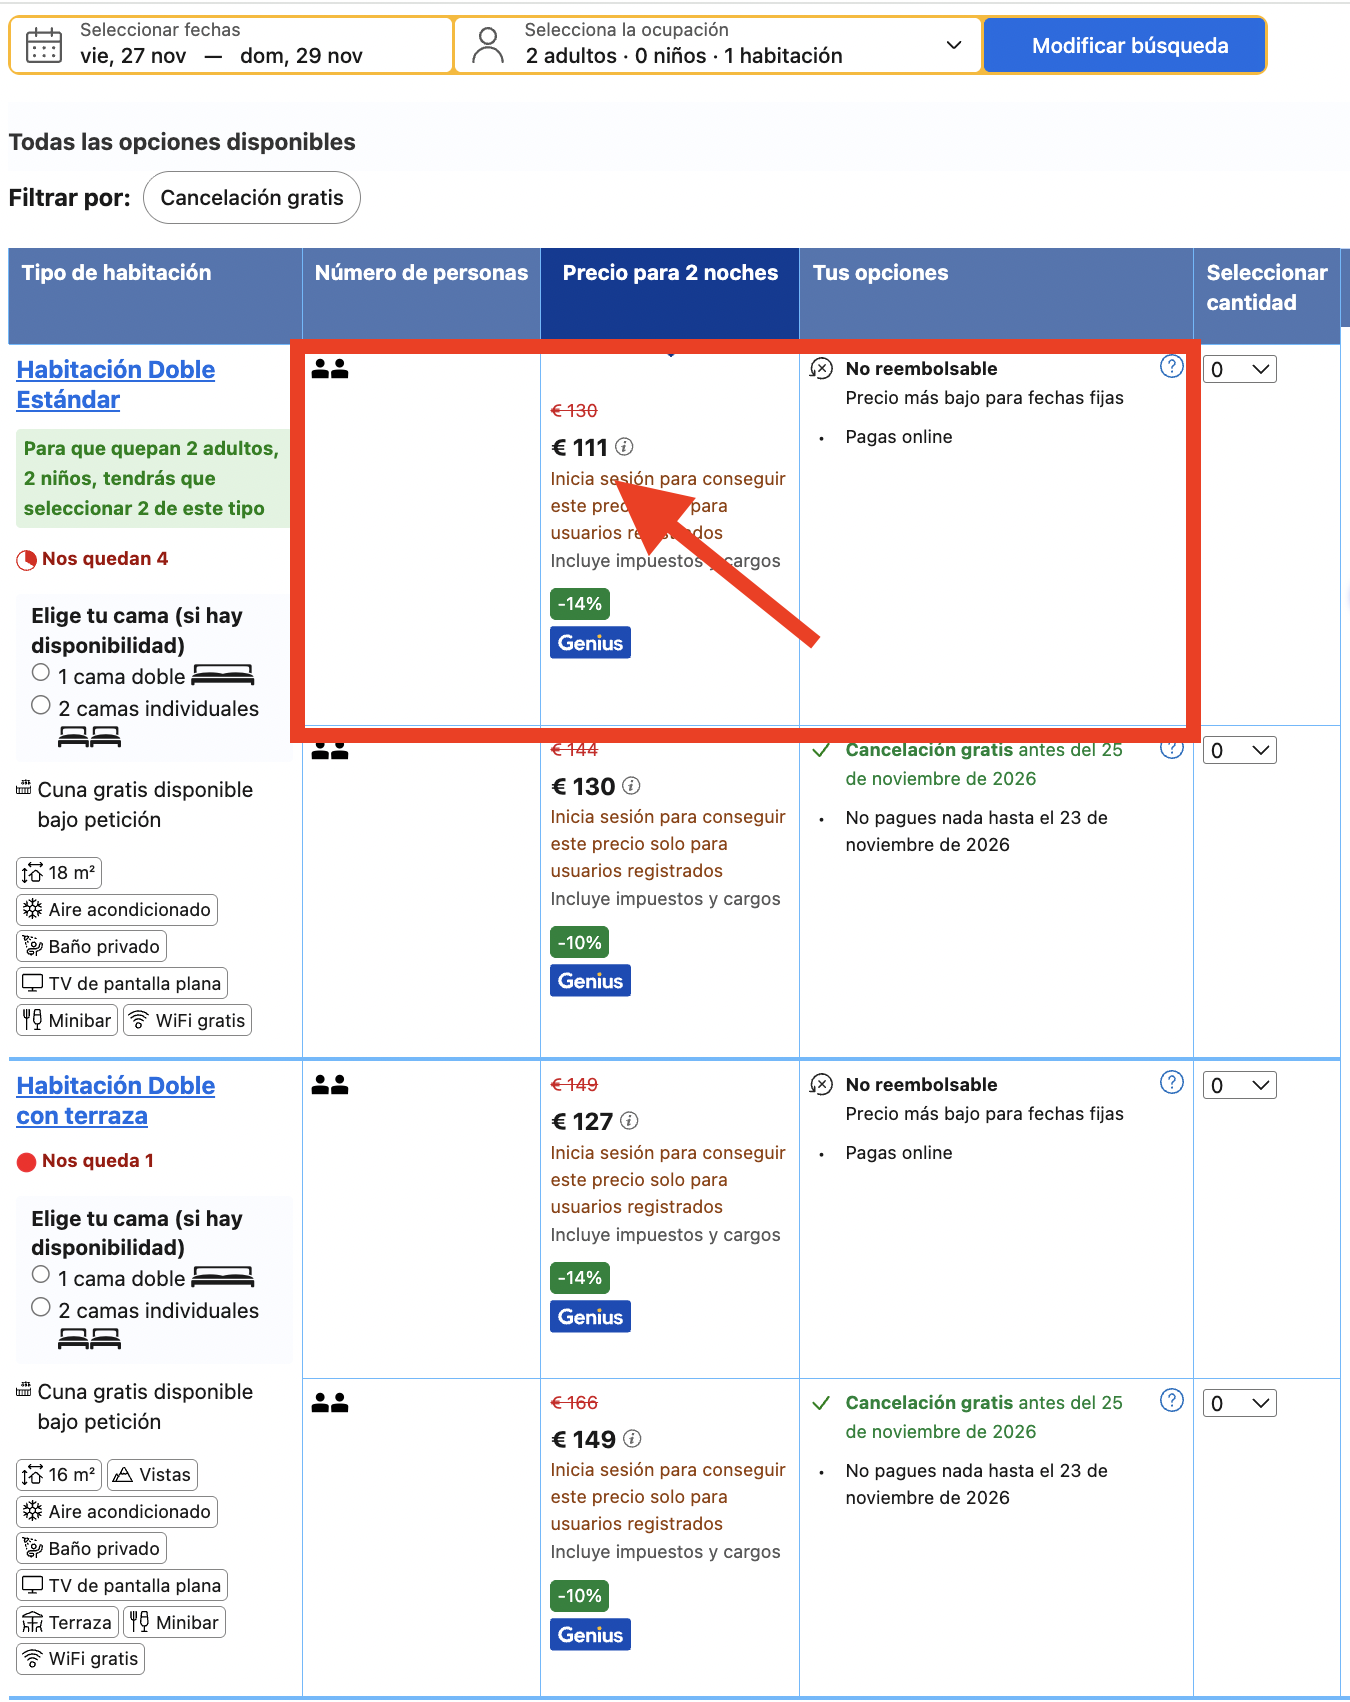Click the person icon in the occupancy selector

(487, 46)
